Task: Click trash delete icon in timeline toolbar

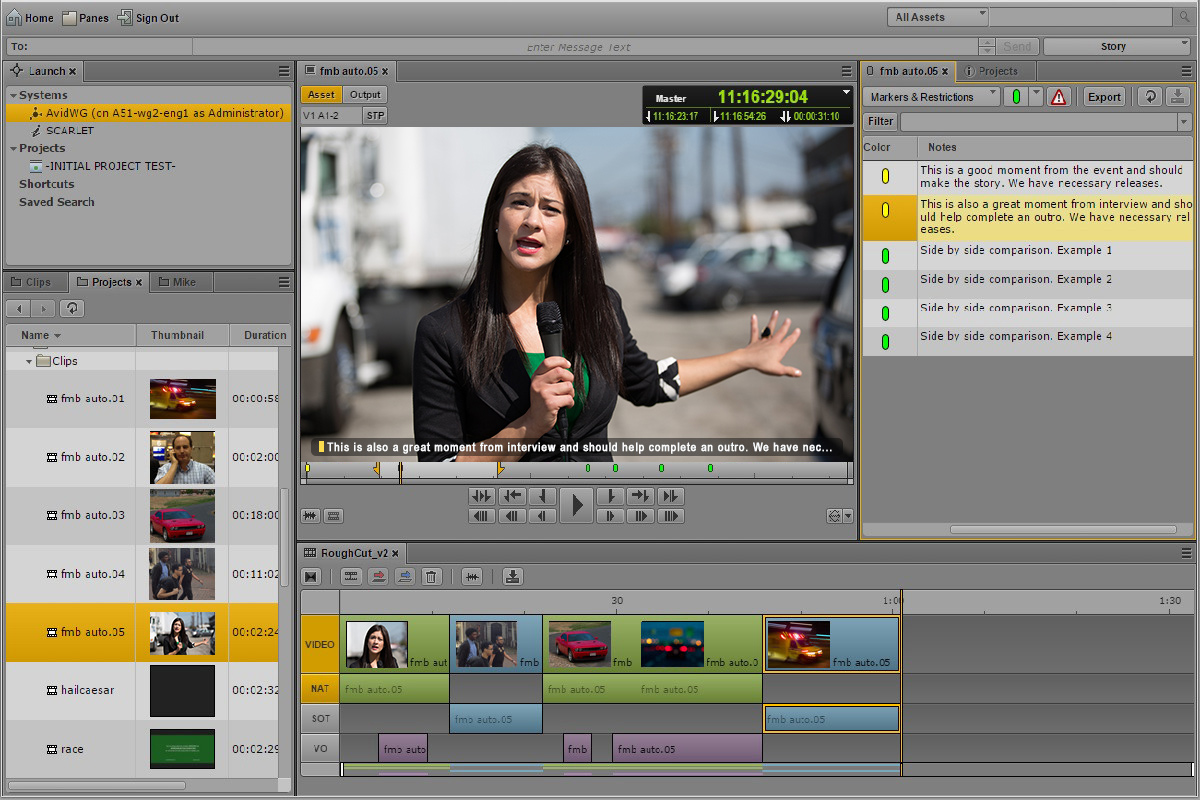Action: [431, 576]
